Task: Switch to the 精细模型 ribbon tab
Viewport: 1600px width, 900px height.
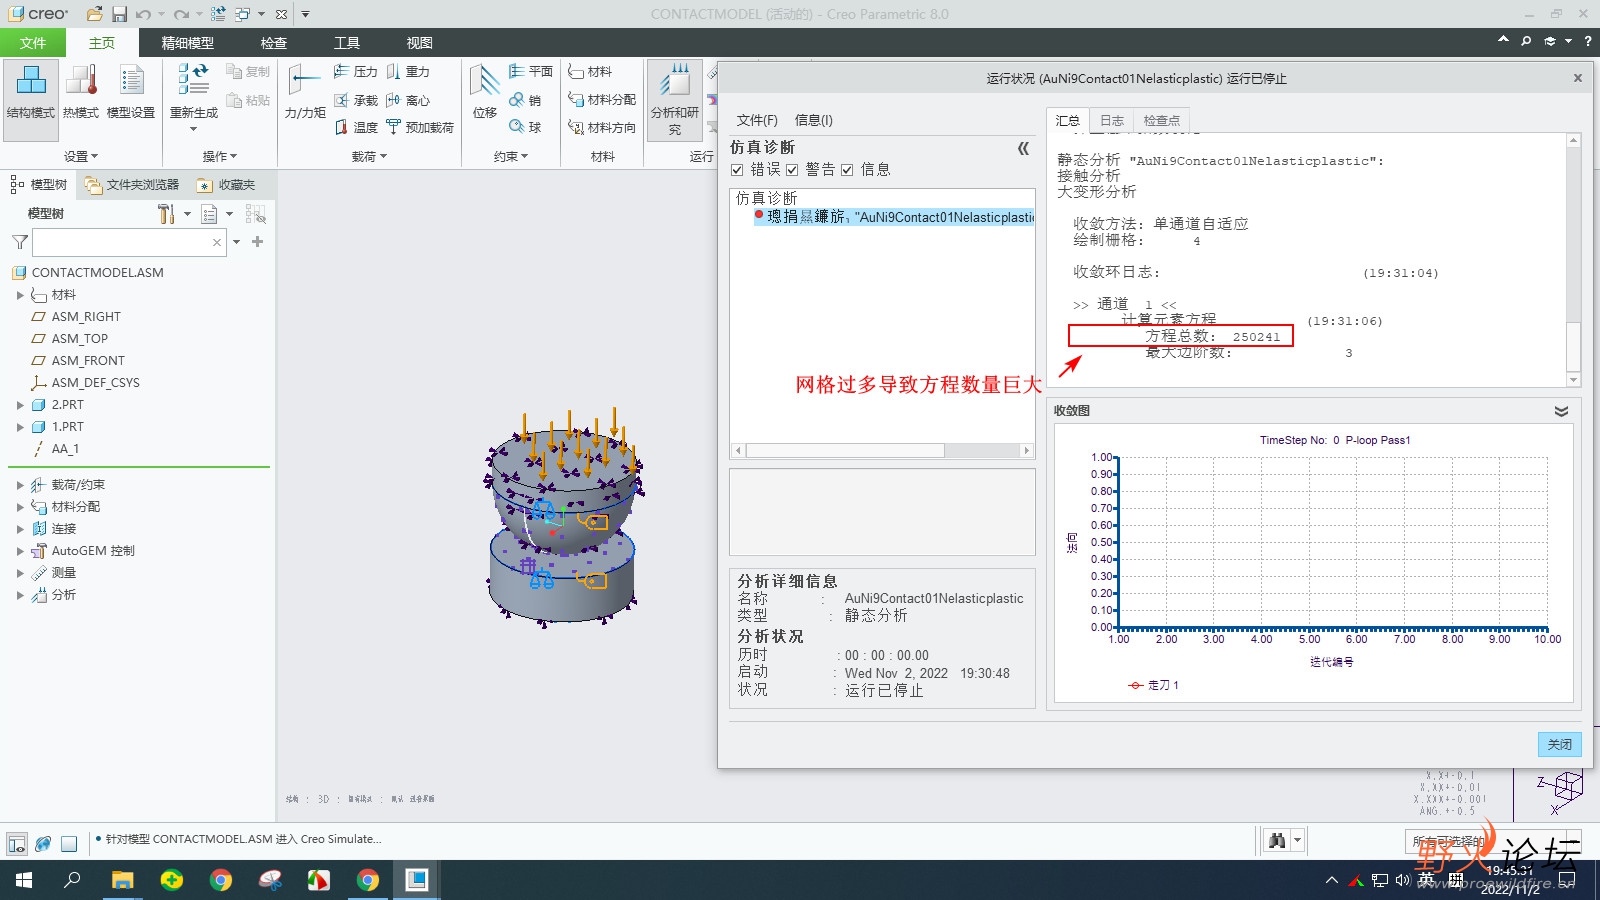Action: tap(188, 43)
